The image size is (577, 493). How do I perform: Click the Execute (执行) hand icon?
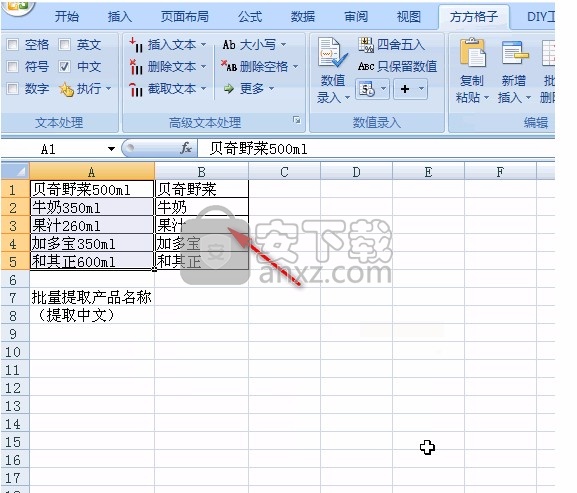pos(67,89)
